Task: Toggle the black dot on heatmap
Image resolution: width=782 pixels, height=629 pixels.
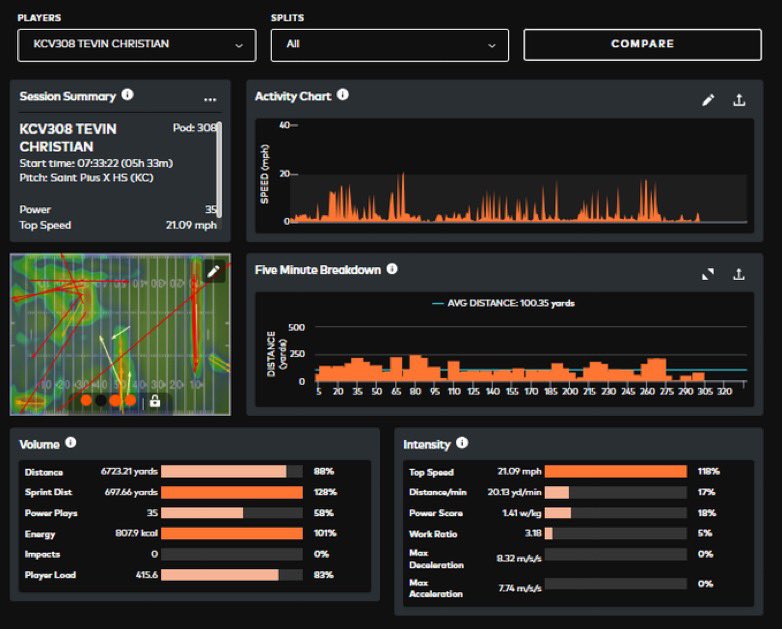Action: tap(101, 400)
